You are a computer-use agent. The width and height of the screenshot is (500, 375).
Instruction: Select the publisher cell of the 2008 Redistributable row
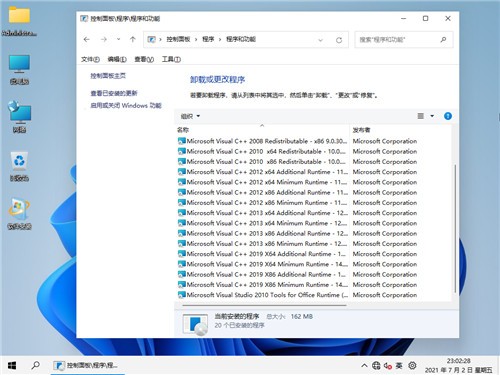(x=385, y=141)
